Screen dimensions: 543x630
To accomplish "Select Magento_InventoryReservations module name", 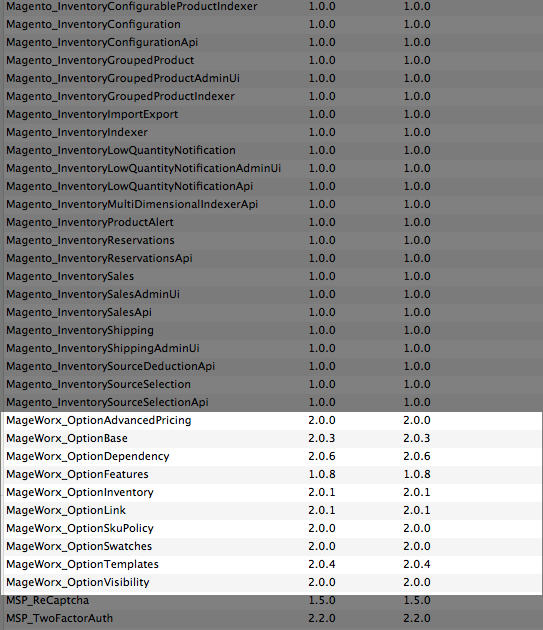I will pos(90,241).
